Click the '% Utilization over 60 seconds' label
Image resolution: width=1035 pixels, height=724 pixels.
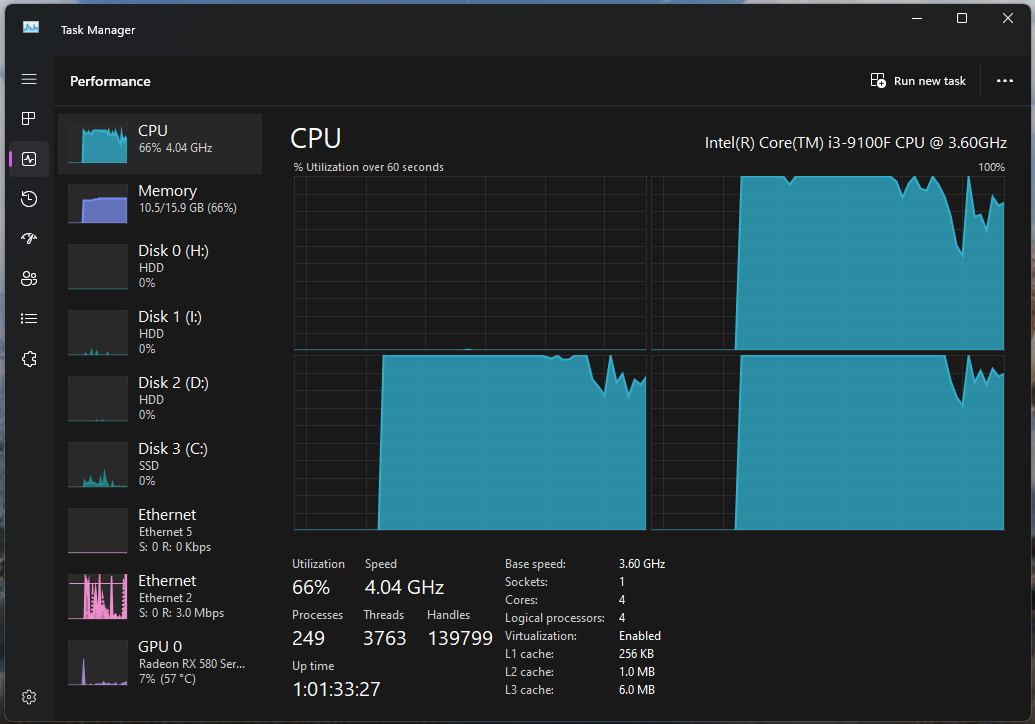tap(368, 167)
